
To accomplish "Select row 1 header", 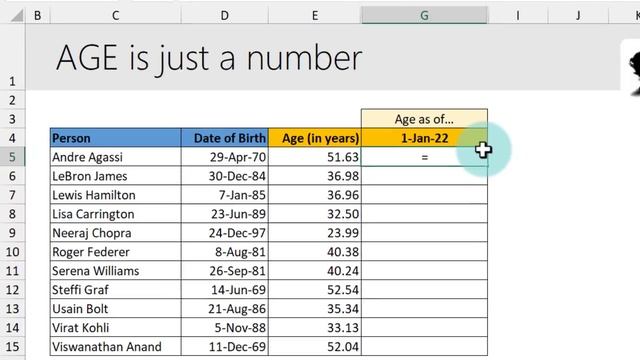I will pyautogui.click(x=12, y=57).
